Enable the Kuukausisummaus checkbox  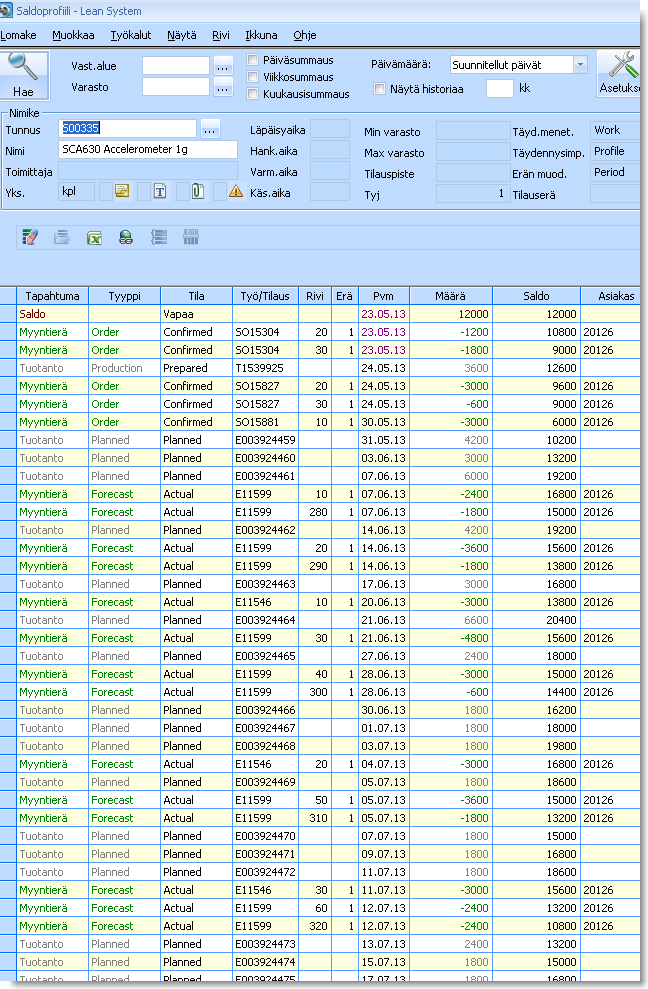tap(253, 94)
